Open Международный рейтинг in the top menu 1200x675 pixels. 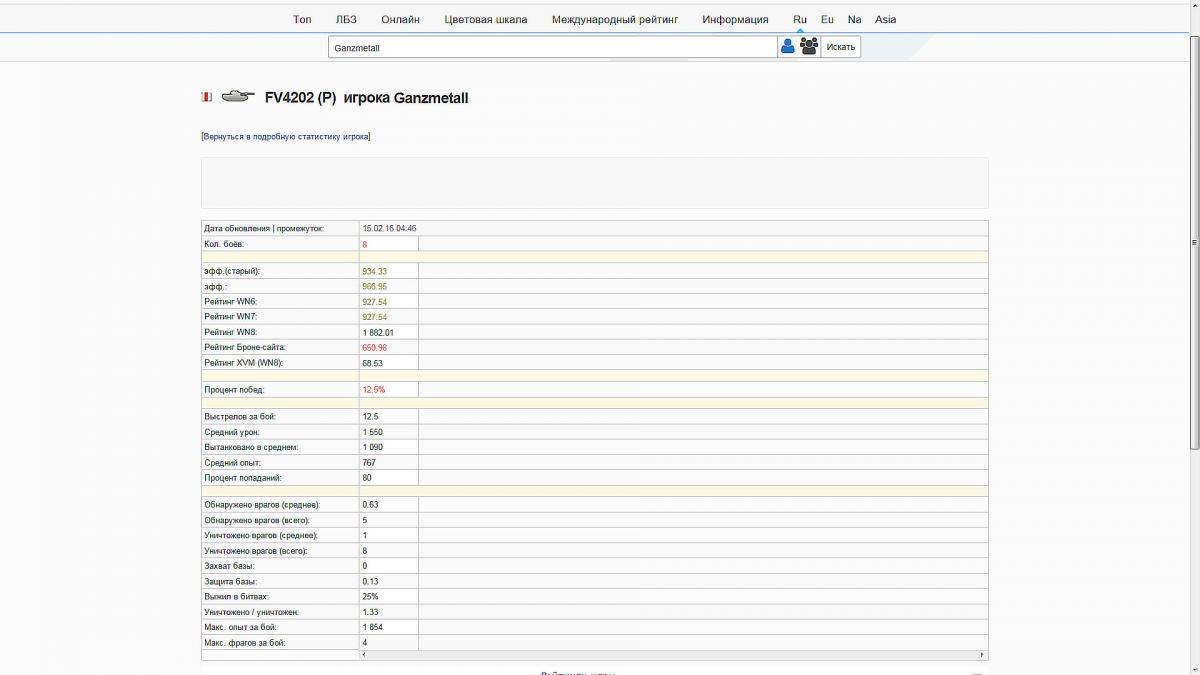coord(614,19)
